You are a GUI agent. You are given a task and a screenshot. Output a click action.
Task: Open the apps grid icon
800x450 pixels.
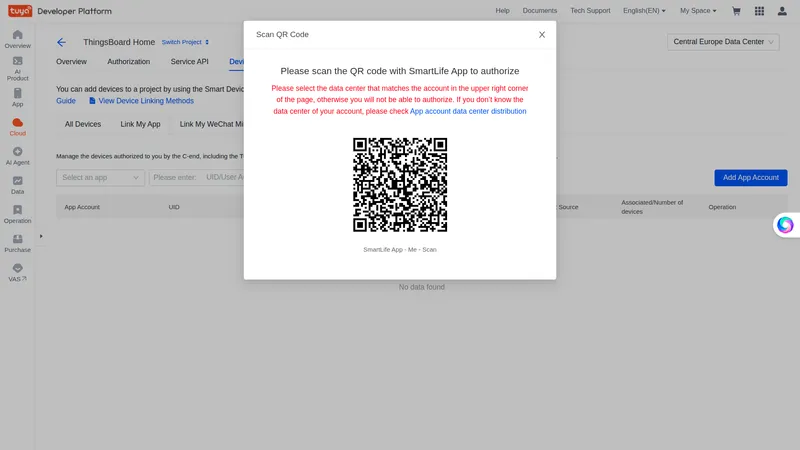click(x=759, y=11)
